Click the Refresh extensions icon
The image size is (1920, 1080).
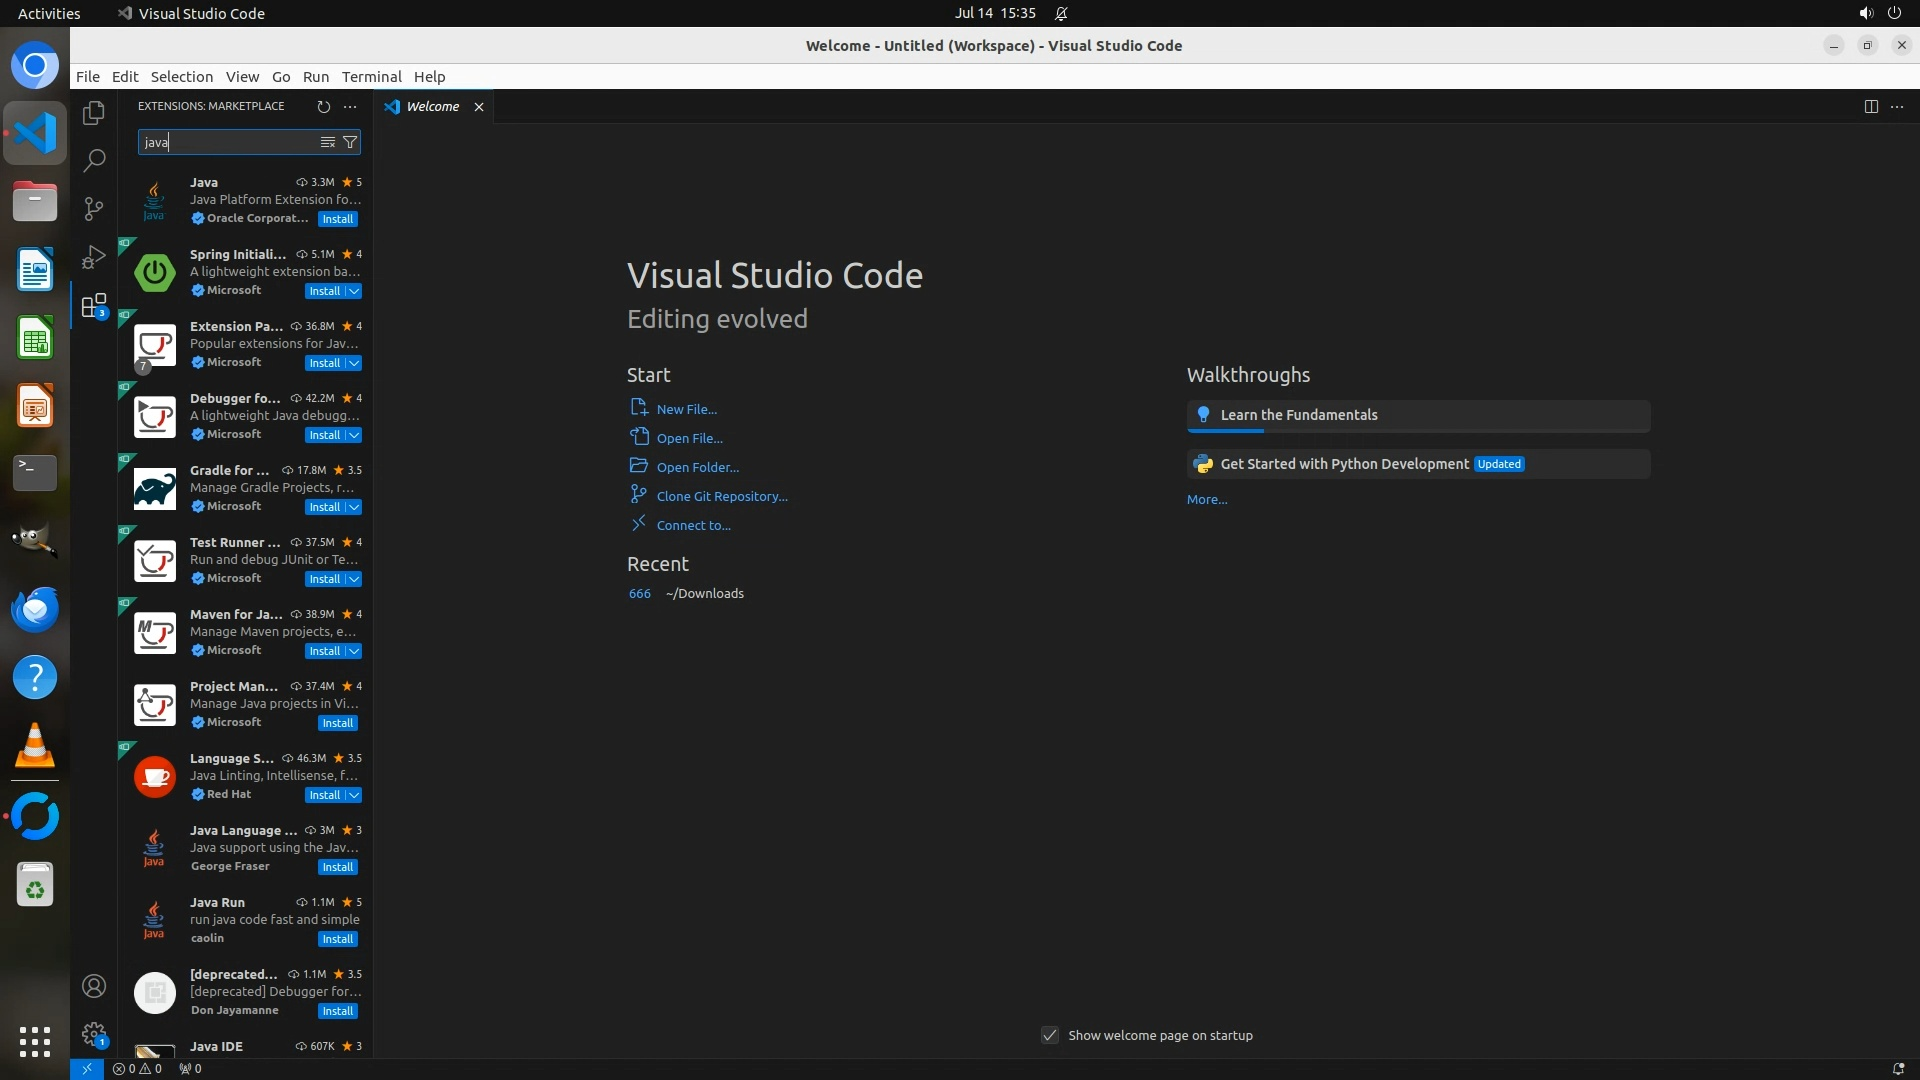click(323, 106)
